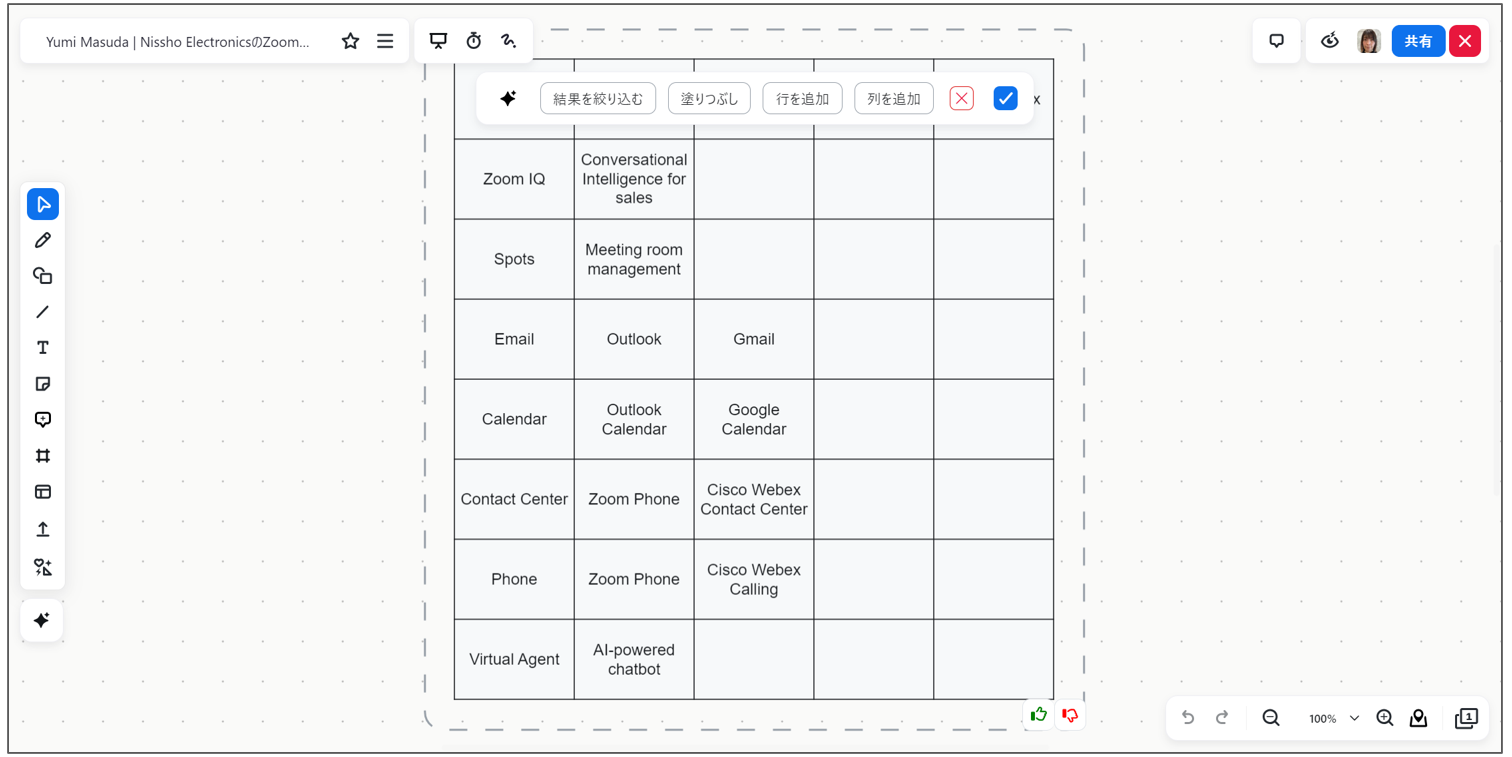Image resolution: width=1512 pixels, height=757 pixels.
Task: Undo the last action
Action: pyautogui.click(x=1188, y=718)
